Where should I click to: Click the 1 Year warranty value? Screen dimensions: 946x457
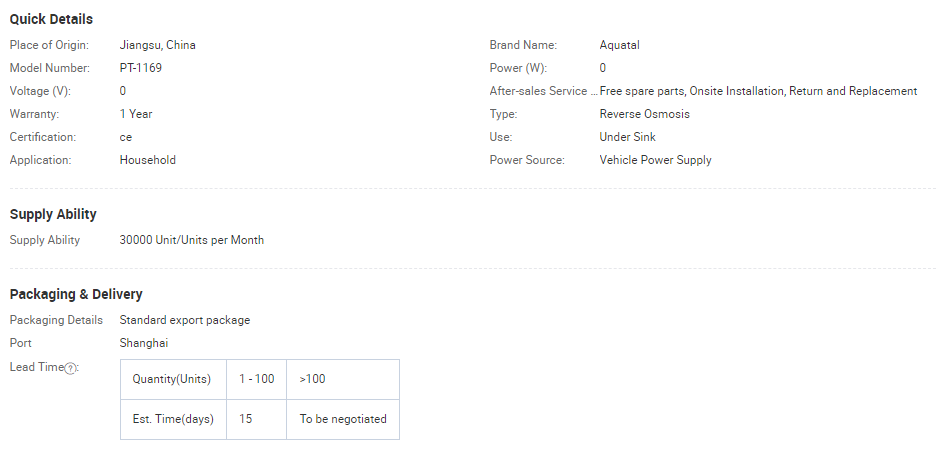136,114
